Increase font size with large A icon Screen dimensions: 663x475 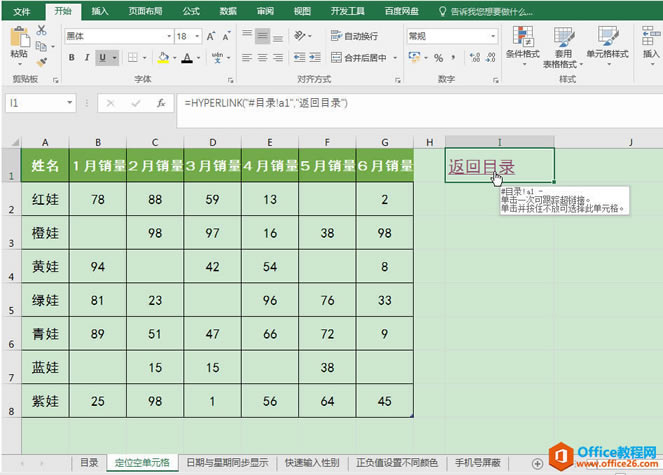[211, 36]
